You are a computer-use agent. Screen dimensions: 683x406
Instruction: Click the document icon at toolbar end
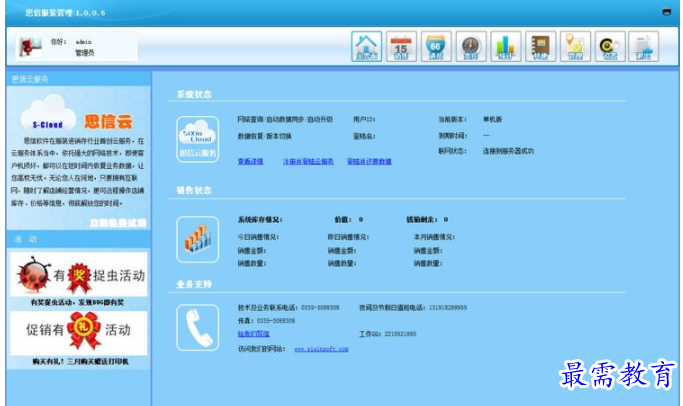tap(645, 46)
